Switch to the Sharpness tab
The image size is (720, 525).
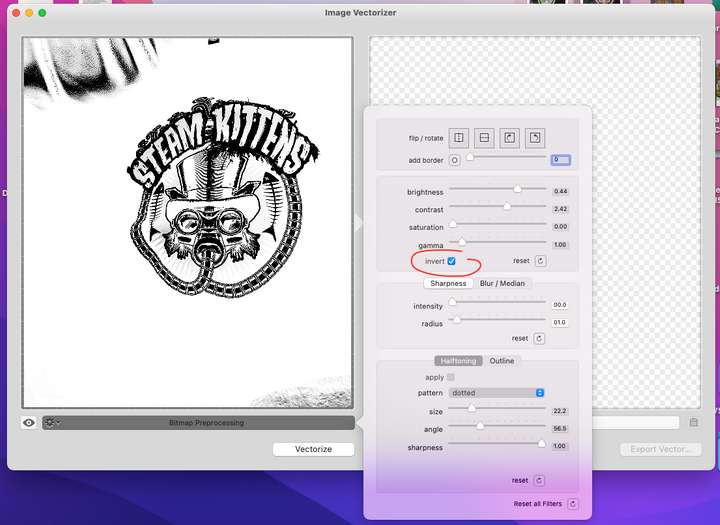pyautogui.click(x=448, y=283)
